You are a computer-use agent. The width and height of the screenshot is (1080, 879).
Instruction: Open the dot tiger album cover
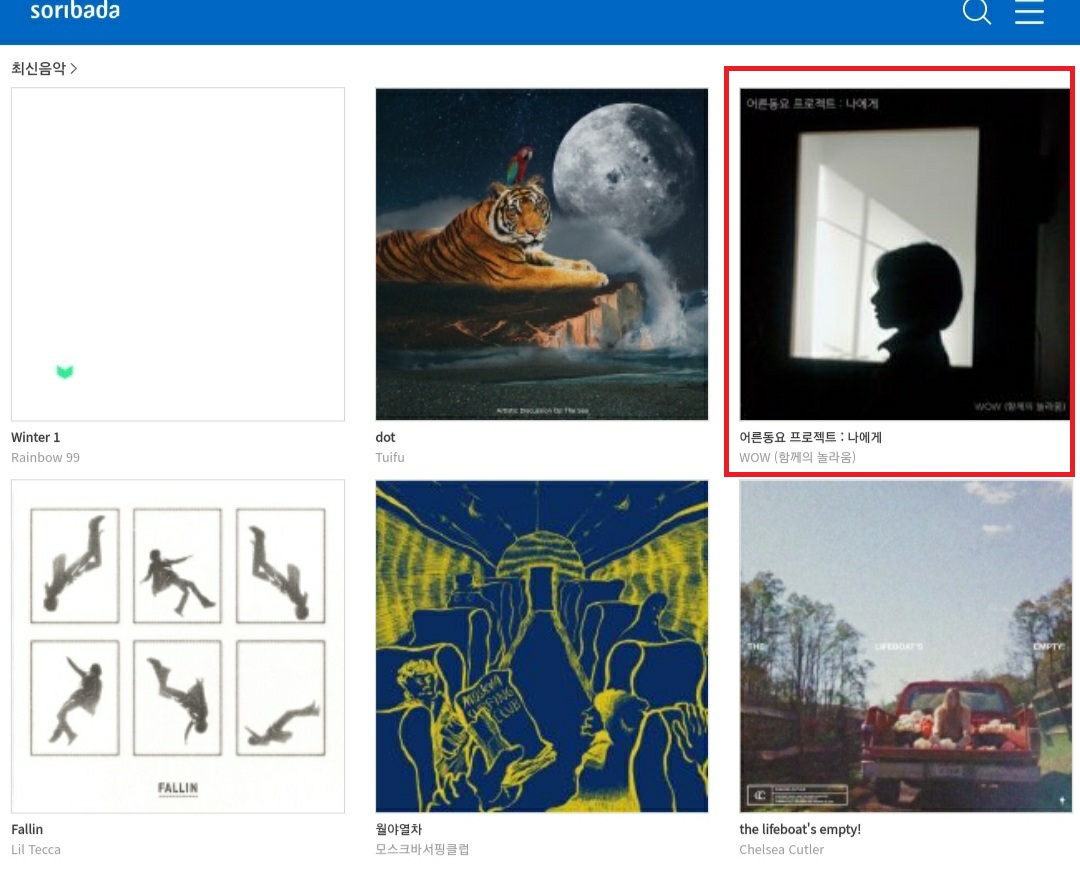[542, 254]
